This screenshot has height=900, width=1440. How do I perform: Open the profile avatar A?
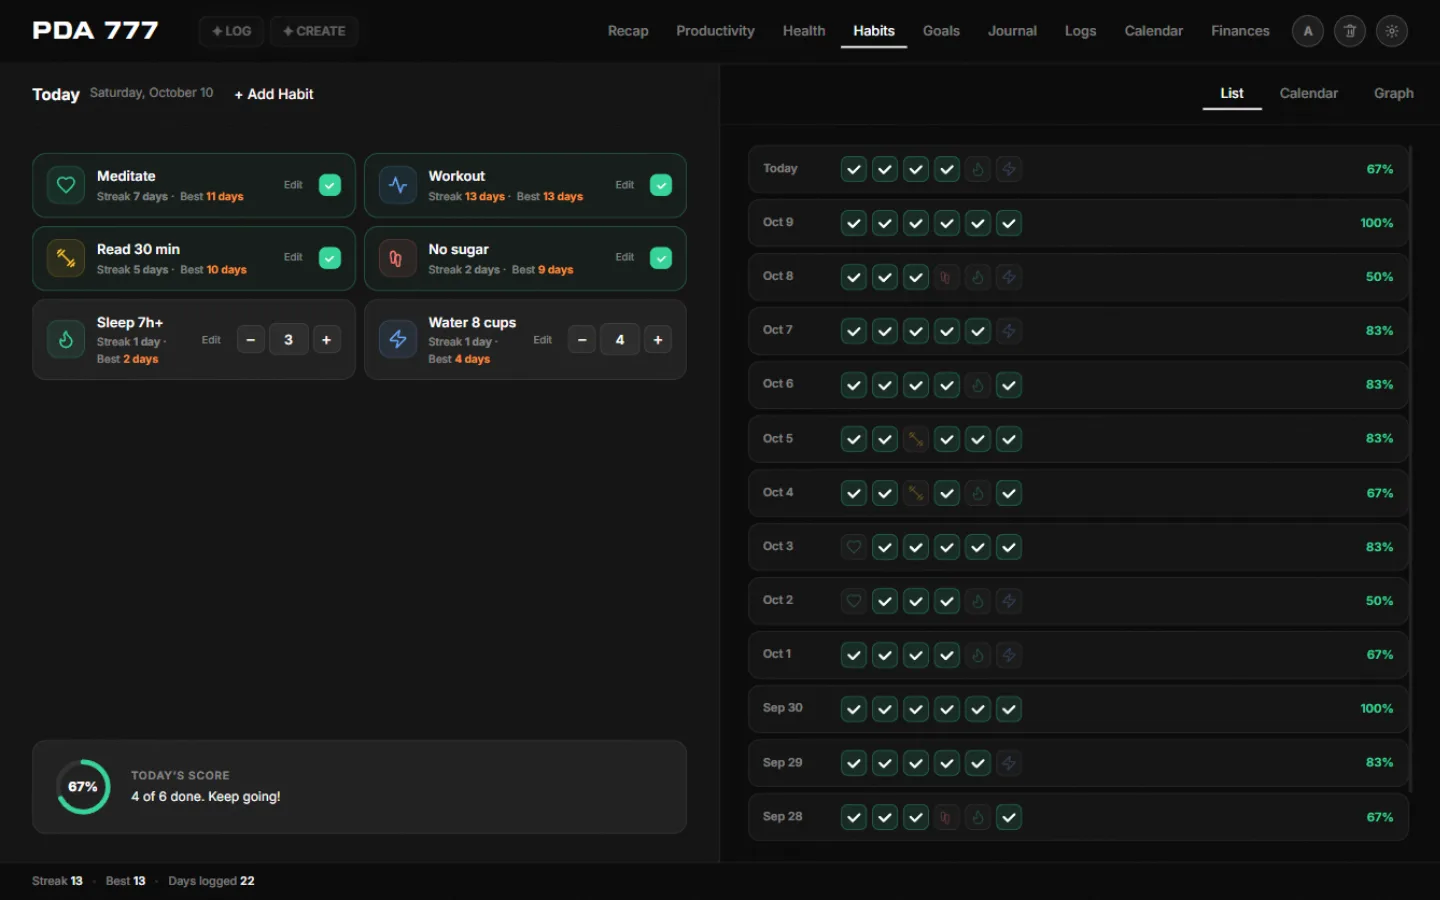1308,31
